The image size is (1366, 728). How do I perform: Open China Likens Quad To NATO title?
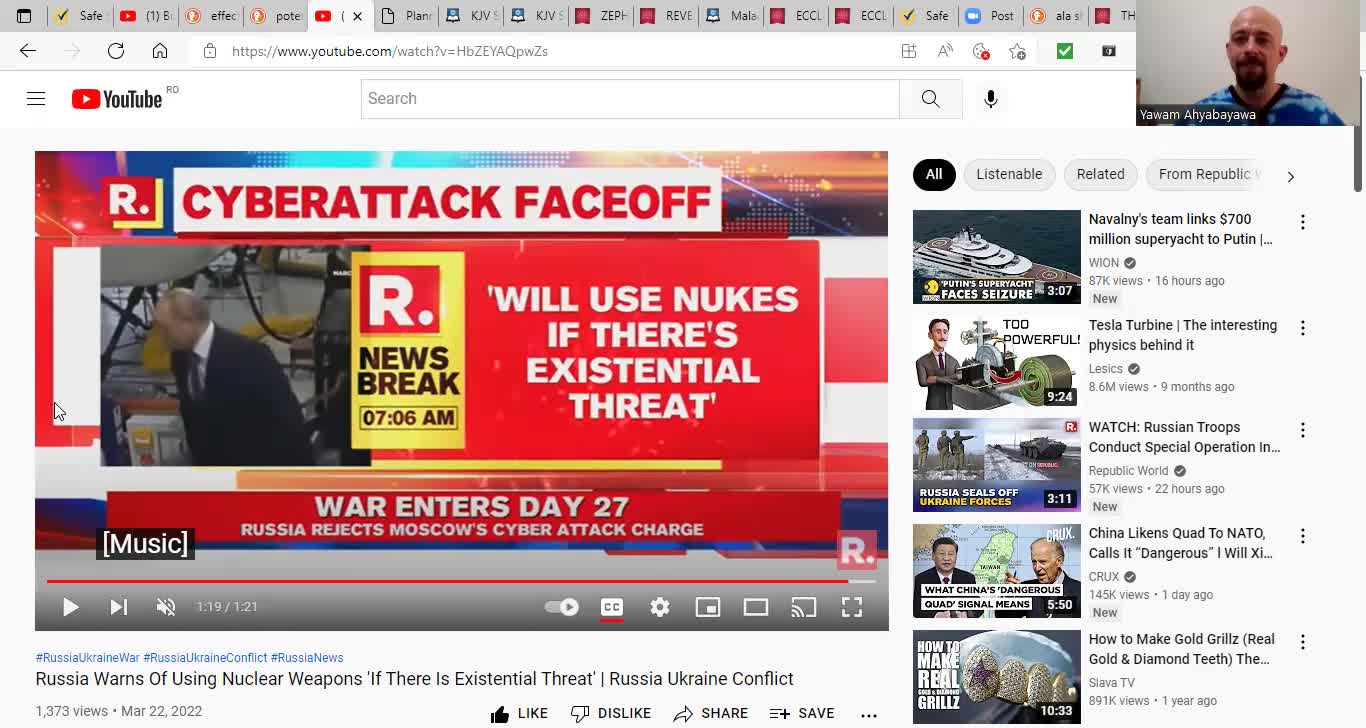click(x=1180, y=543)
